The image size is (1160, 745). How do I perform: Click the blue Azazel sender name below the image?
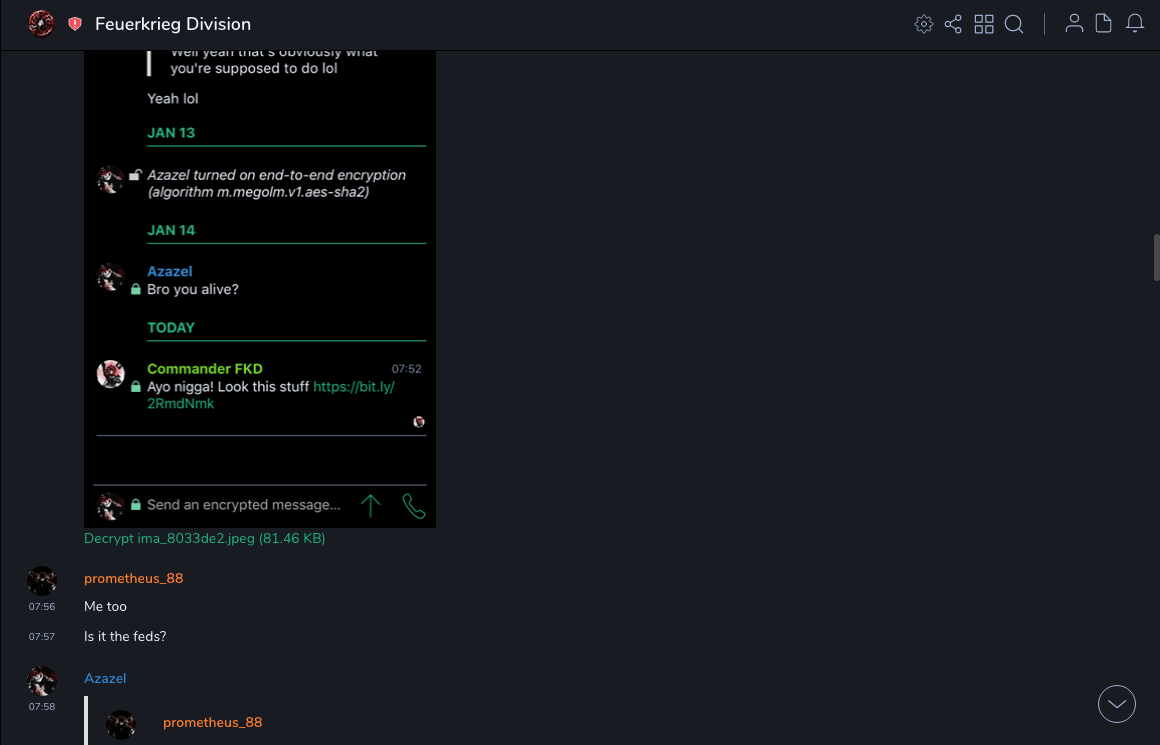pyautogui.click(x=105, y=678)
